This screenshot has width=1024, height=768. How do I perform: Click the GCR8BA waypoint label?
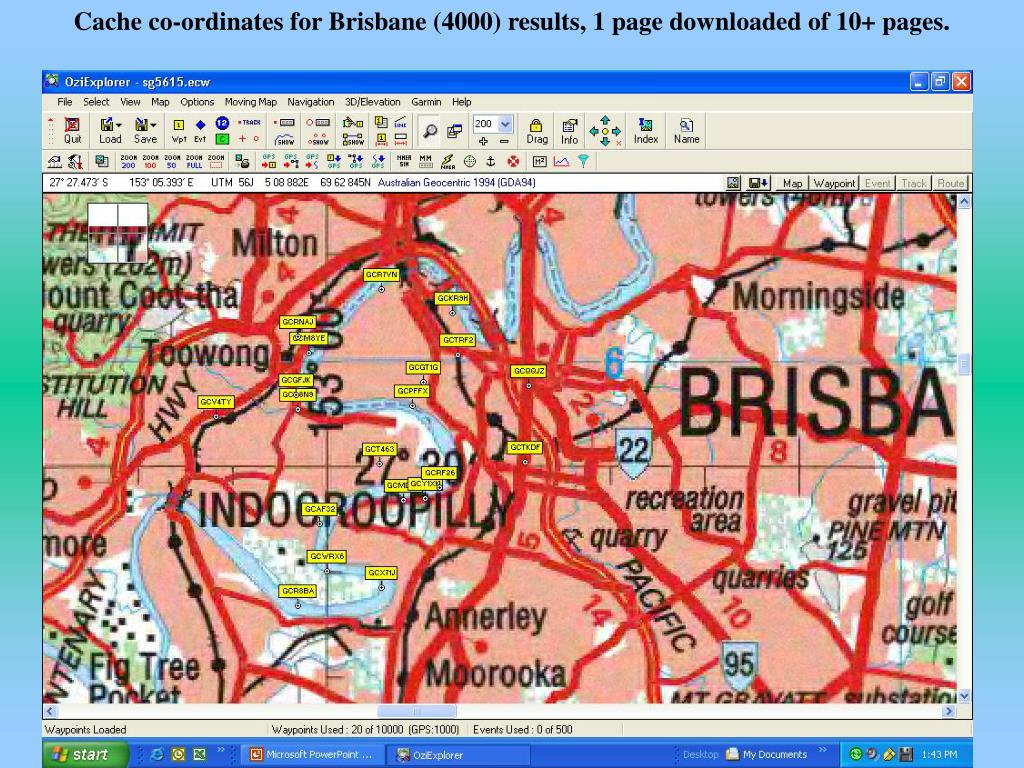point(298,591)
